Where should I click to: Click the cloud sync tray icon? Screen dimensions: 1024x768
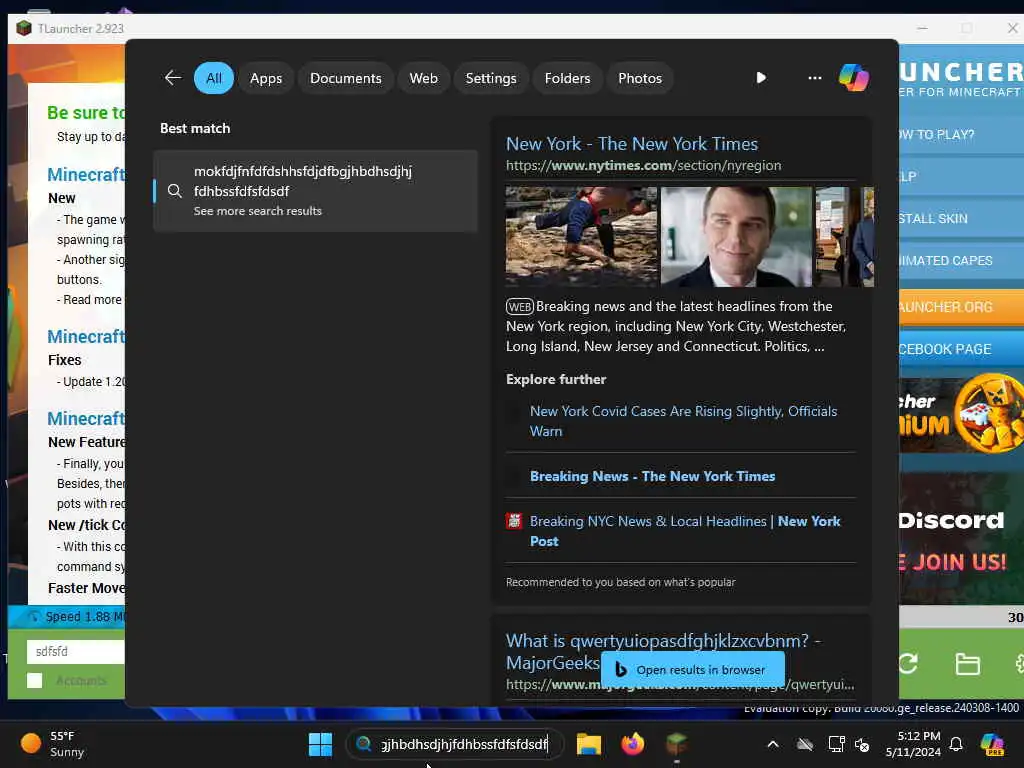(805, 744)
